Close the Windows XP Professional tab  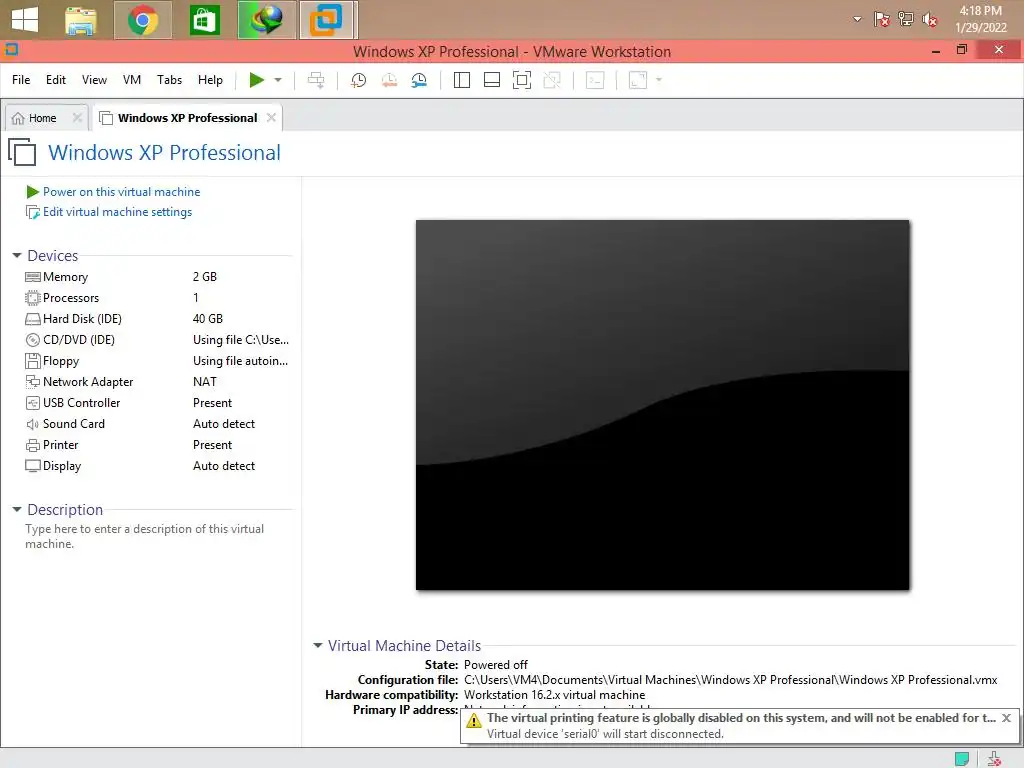point(271,118)
